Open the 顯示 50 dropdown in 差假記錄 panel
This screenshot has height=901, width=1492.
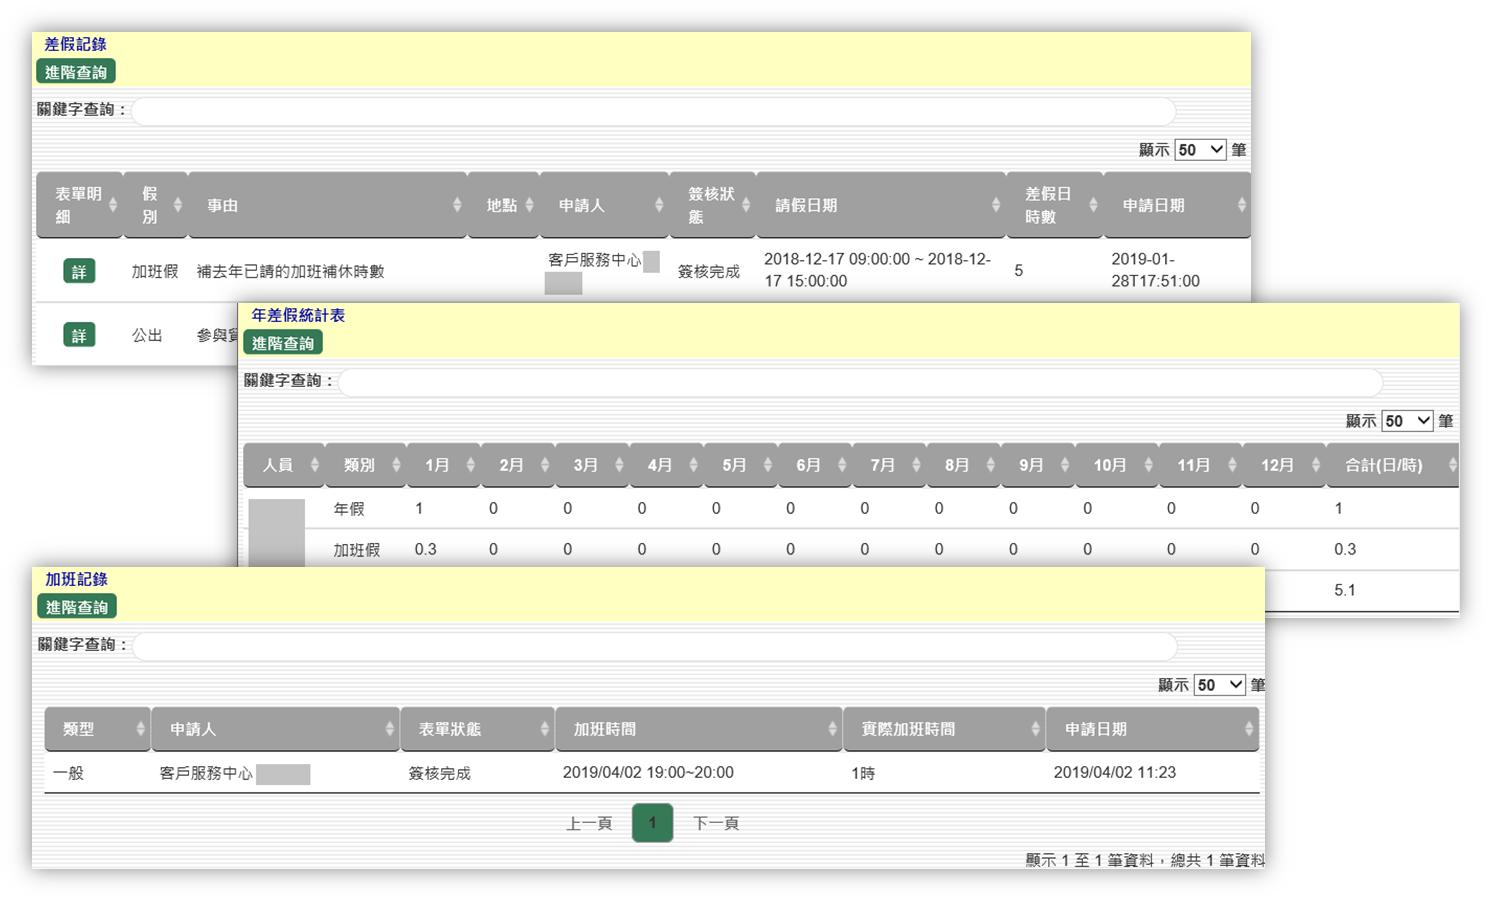coord(1200,150)
